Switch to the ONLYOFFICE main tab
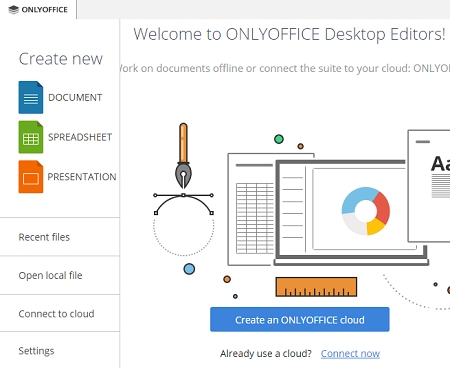 click(x=38, y=10)
